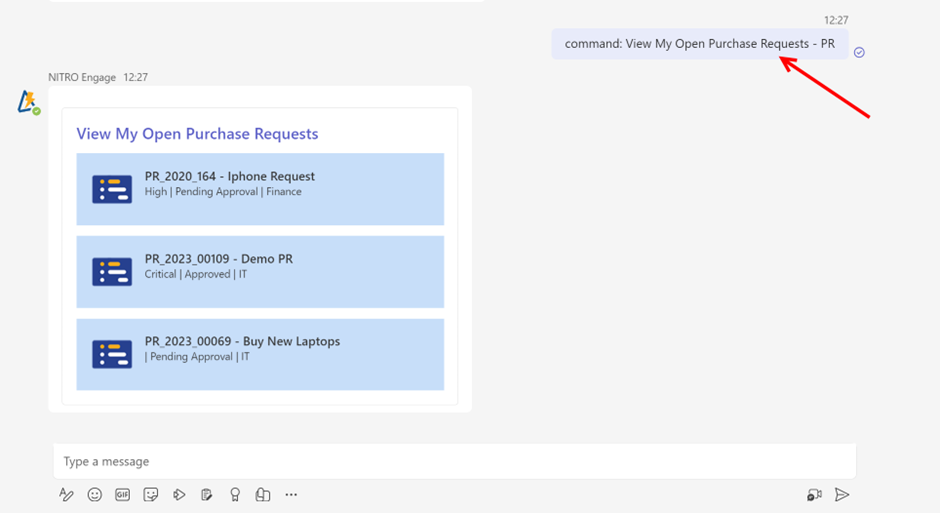Click the NITRO Engage bot avatar
The image size is (940, 513).
coord(28,102)
